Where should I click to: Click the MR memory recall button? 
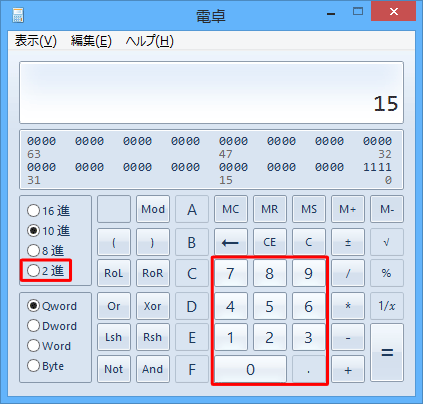(270, 209)
